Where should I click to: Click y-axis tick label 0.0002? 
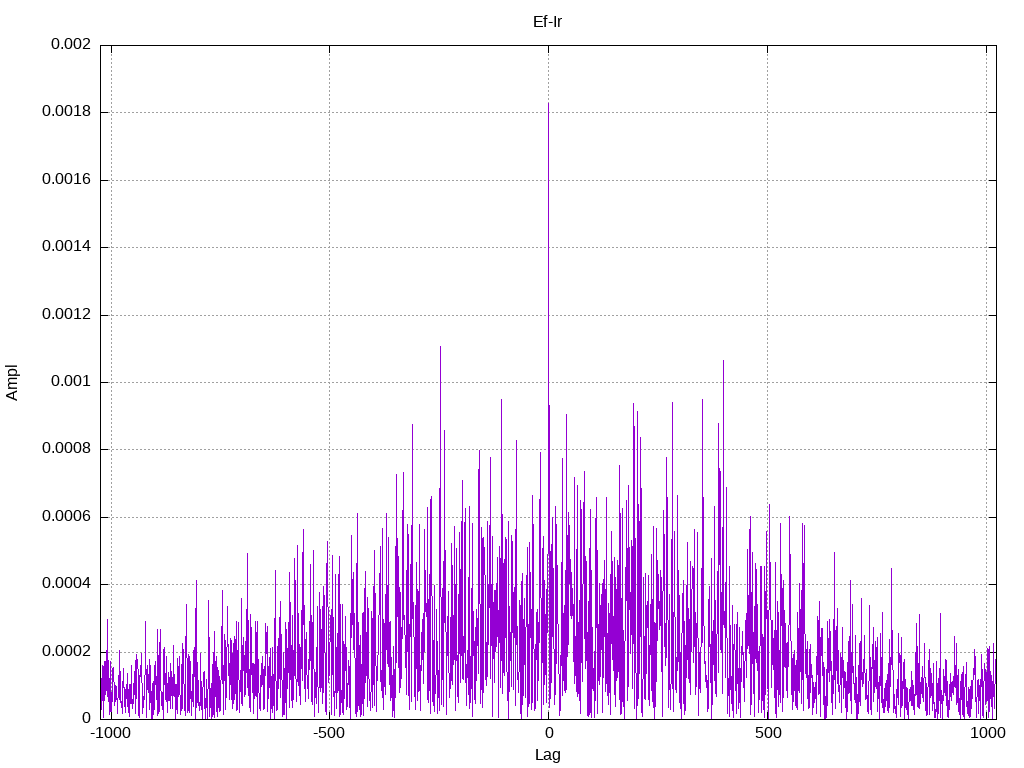pos(67,652)
